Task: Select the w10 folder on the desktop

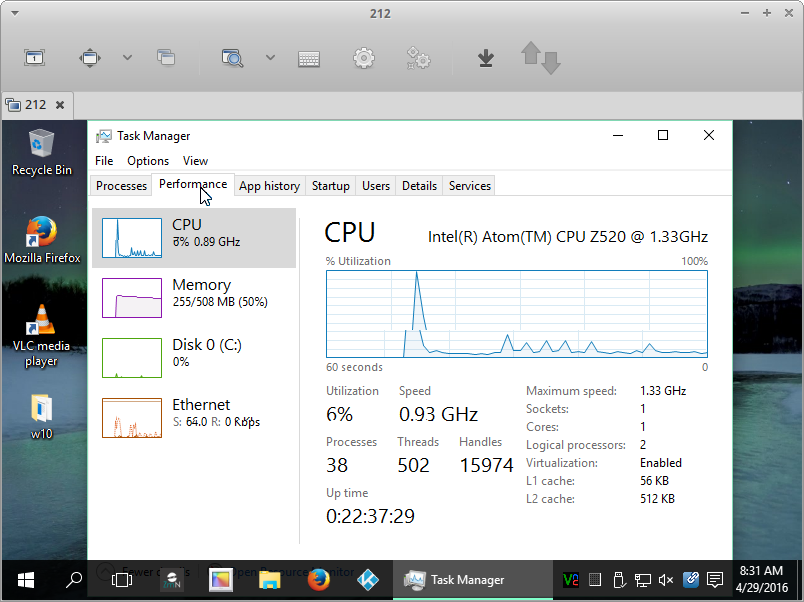Action: click(x=42, y=417)
